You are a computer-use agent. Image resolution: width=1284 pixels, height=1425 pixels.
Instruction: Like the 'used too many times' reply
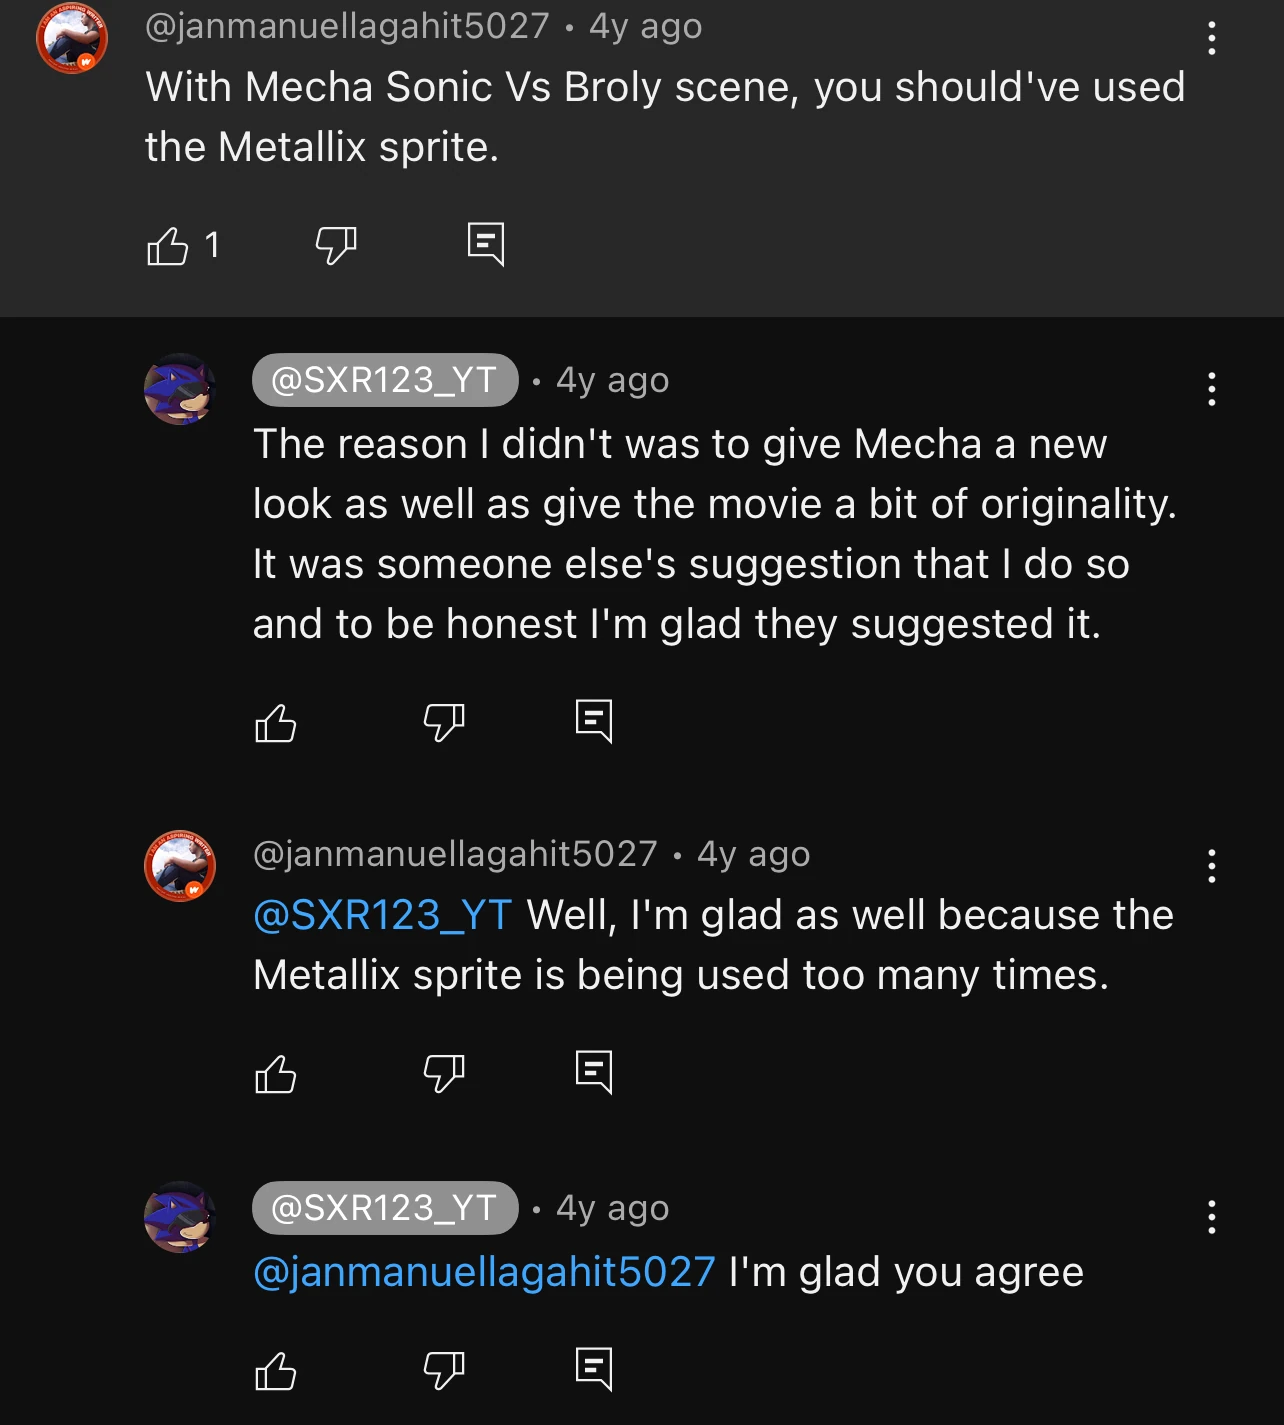point(276,1074)
